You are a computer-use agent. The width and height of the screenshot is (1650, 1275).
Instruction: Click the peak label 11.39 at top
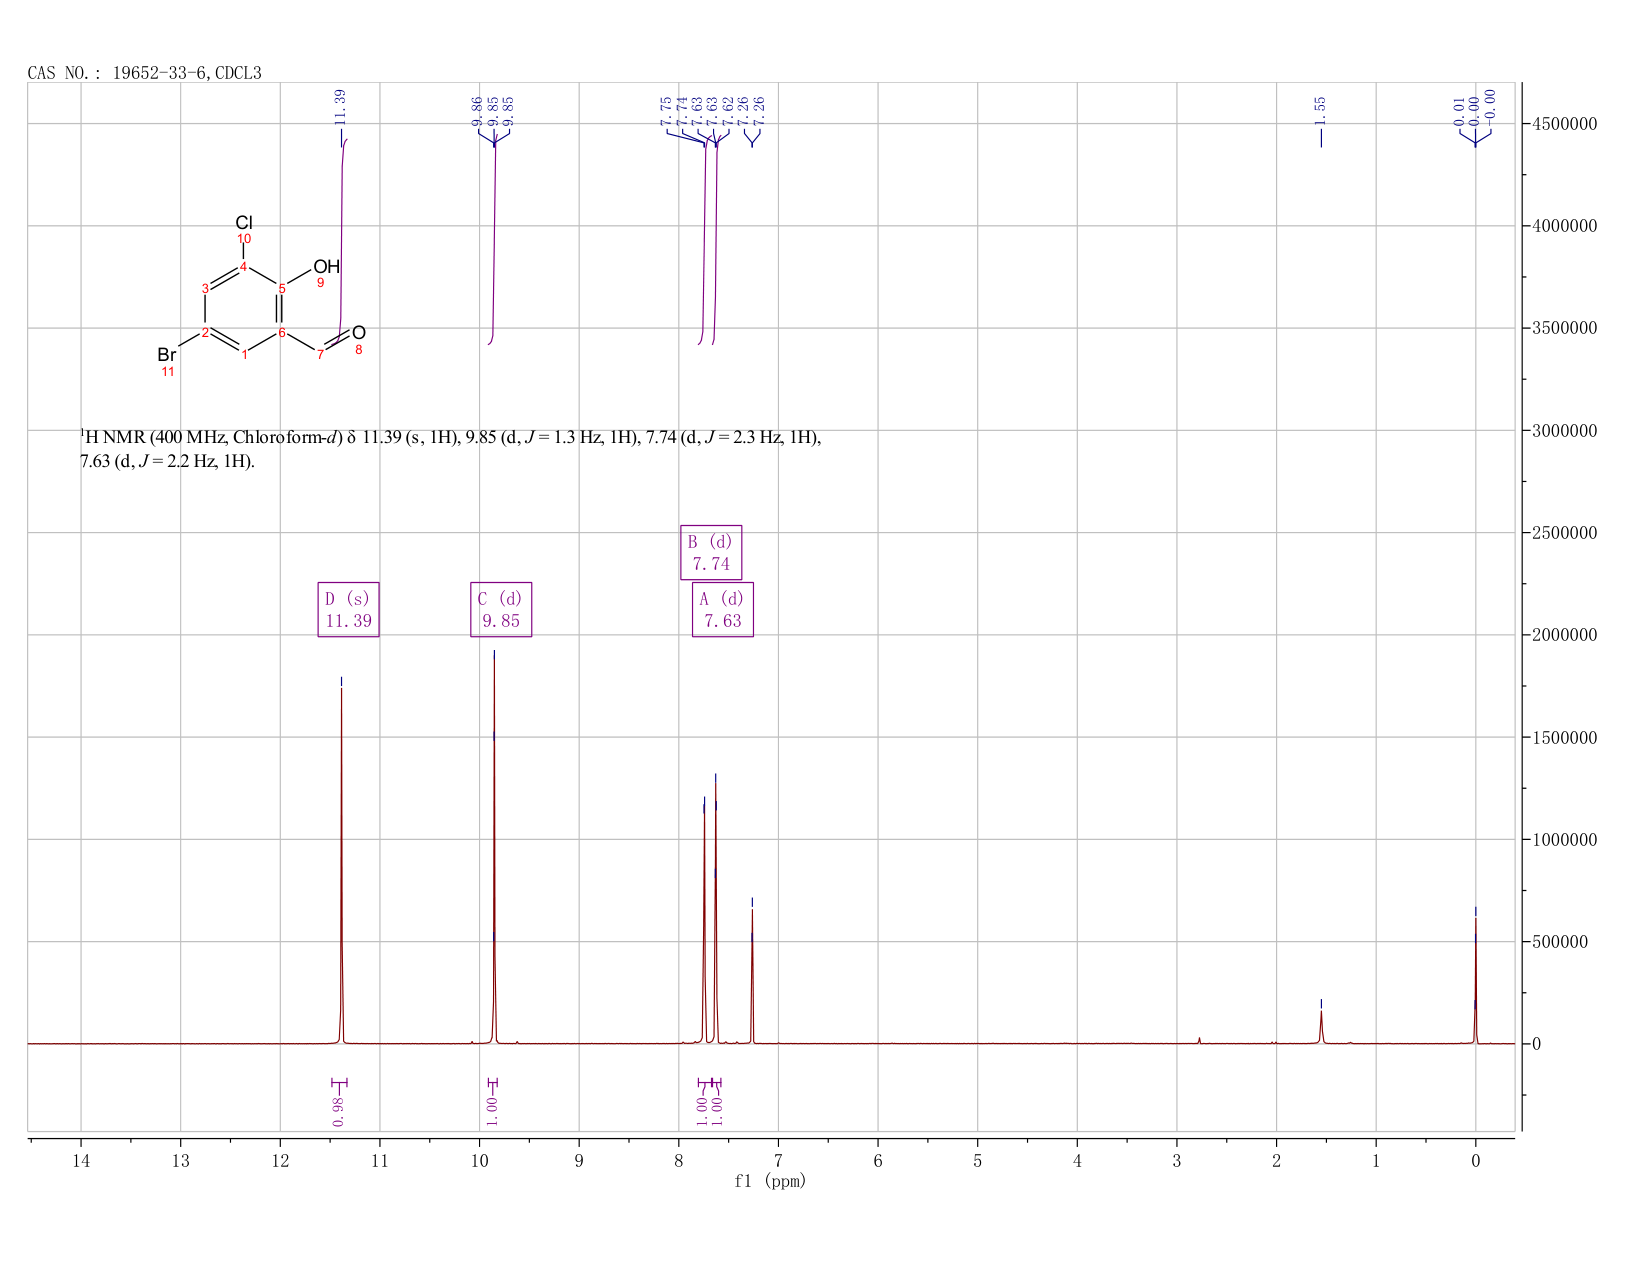[x=340, y=107]
